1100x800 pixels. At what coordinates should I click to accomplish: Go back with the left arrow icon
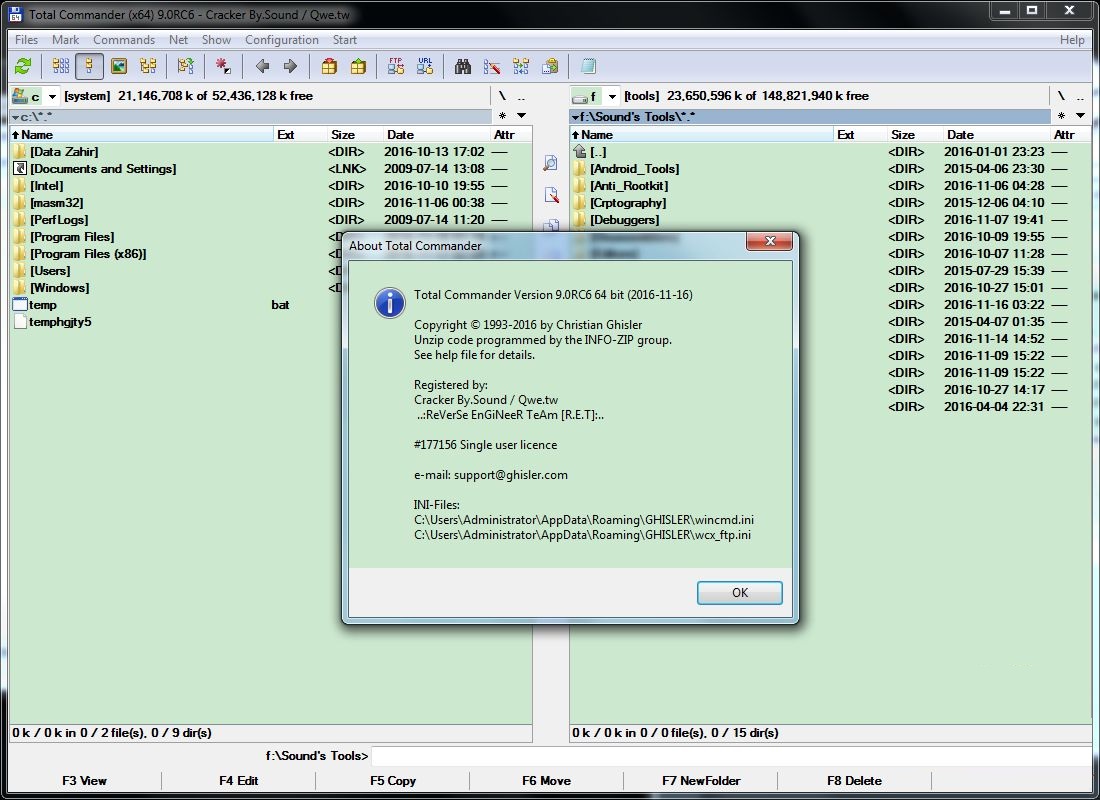262,67
